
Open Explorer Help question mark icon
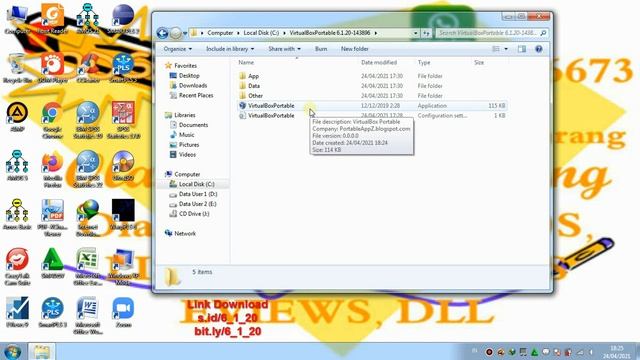539,49
